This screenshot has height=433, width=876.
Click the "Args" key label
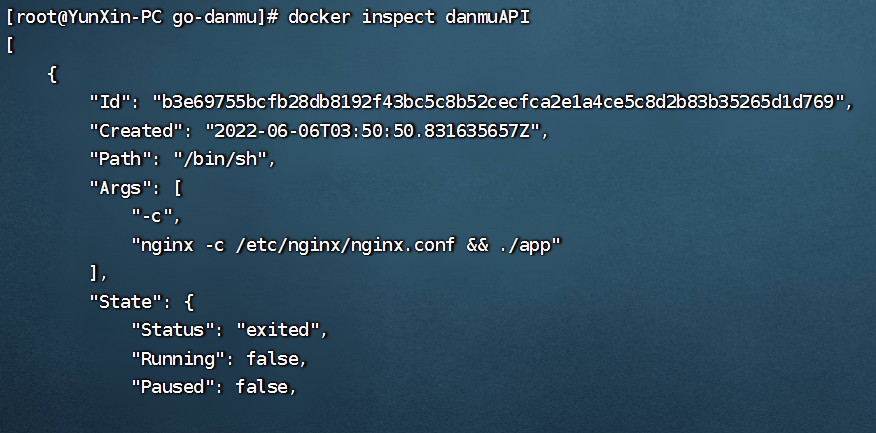point(121,187)
